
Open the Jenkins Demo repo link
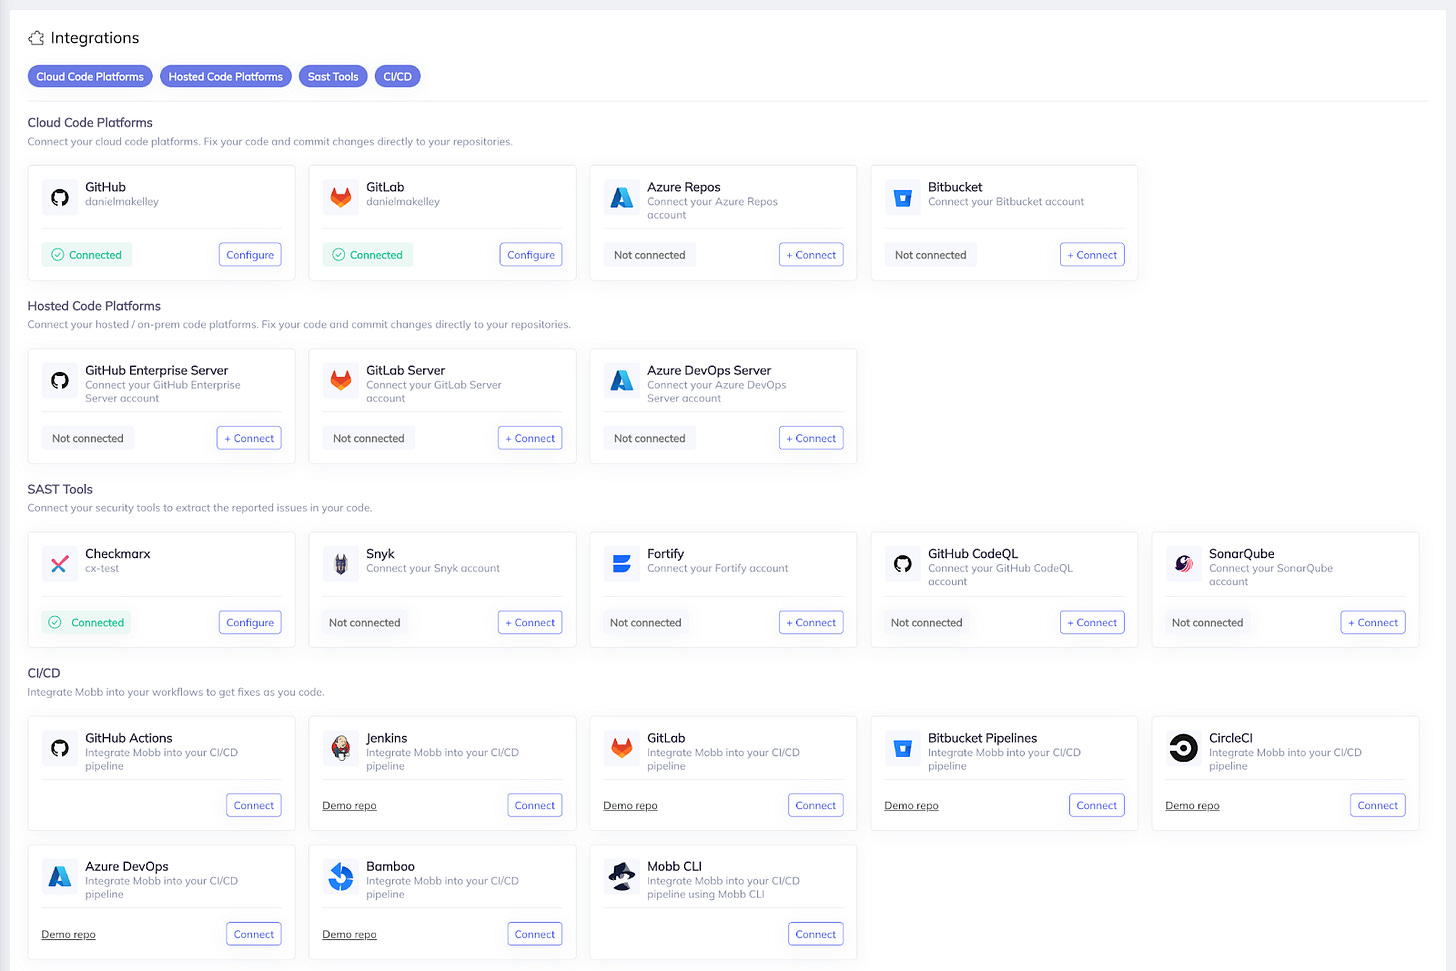[349, 806]
